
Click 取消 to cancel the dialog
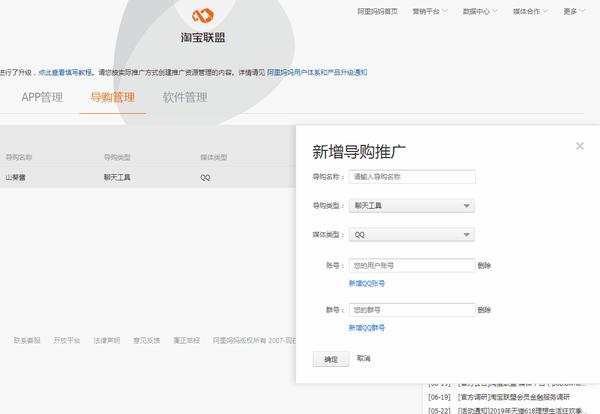click(x=364, y=358)
